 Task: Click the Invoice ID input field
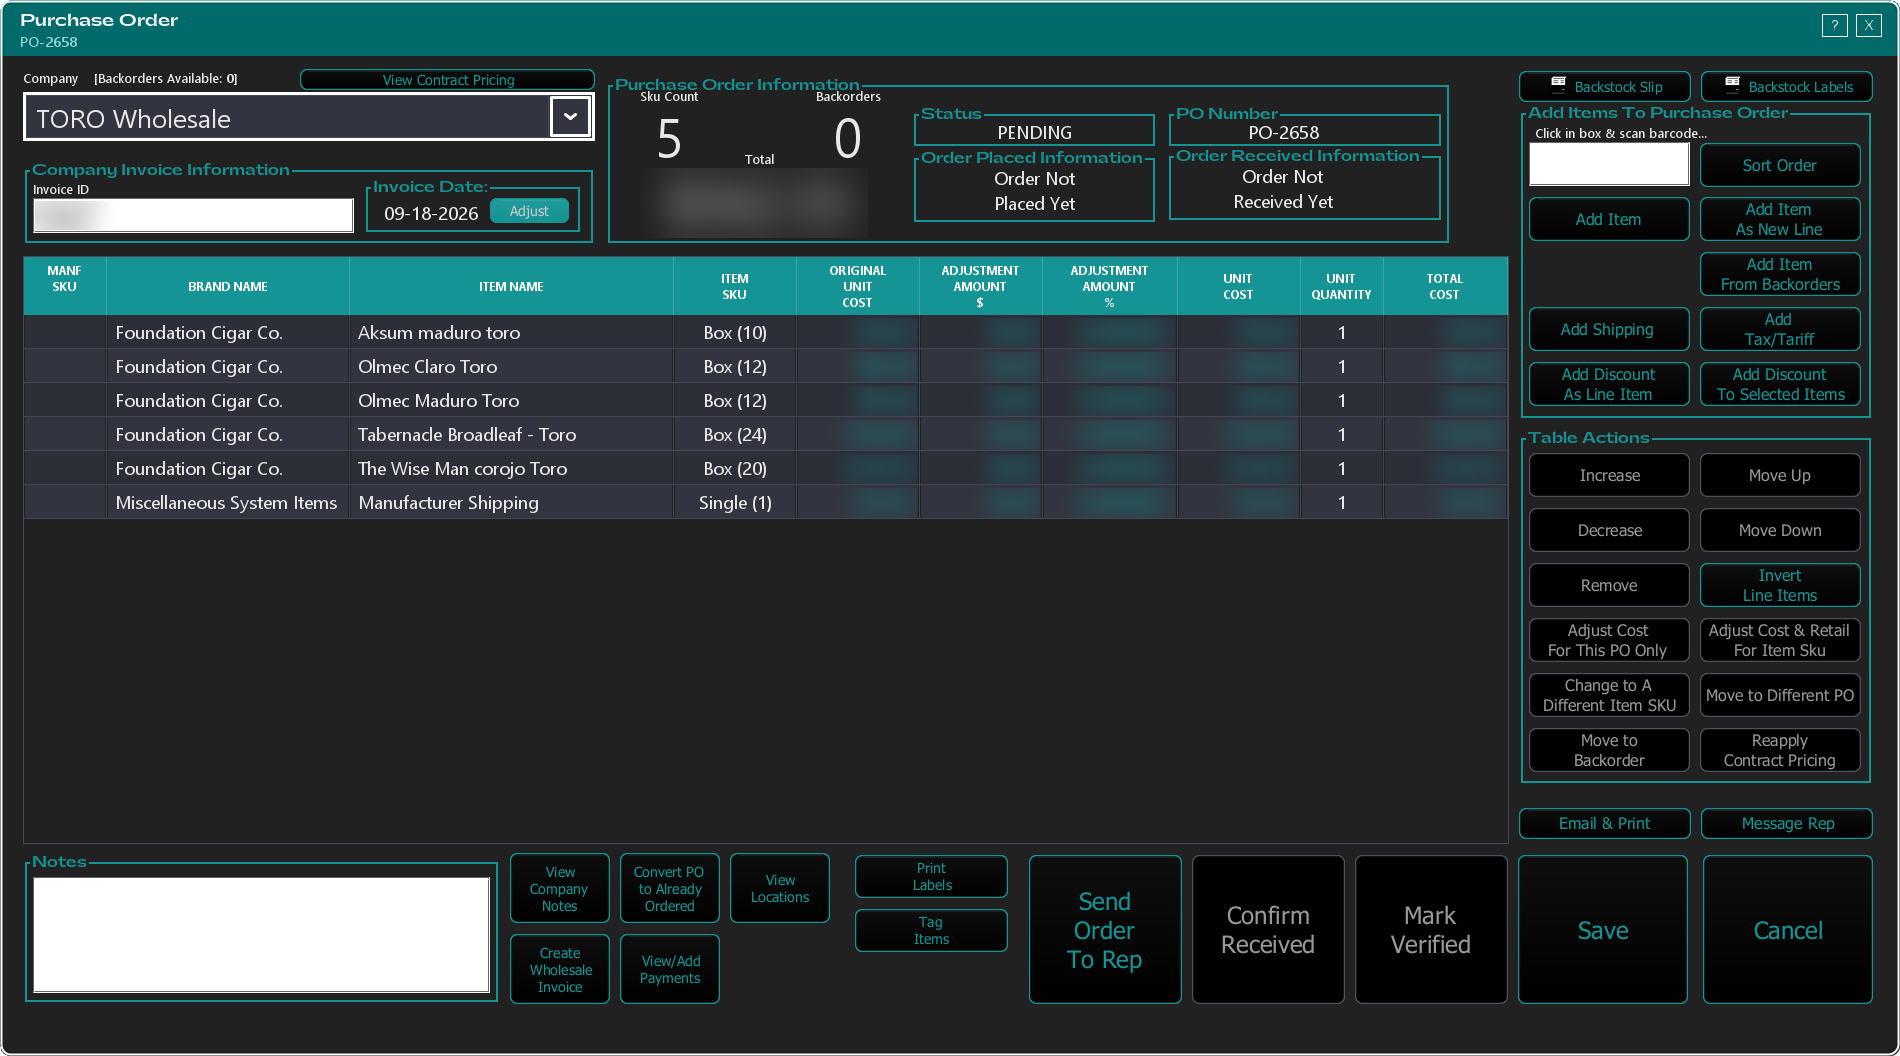pos(193,215)
